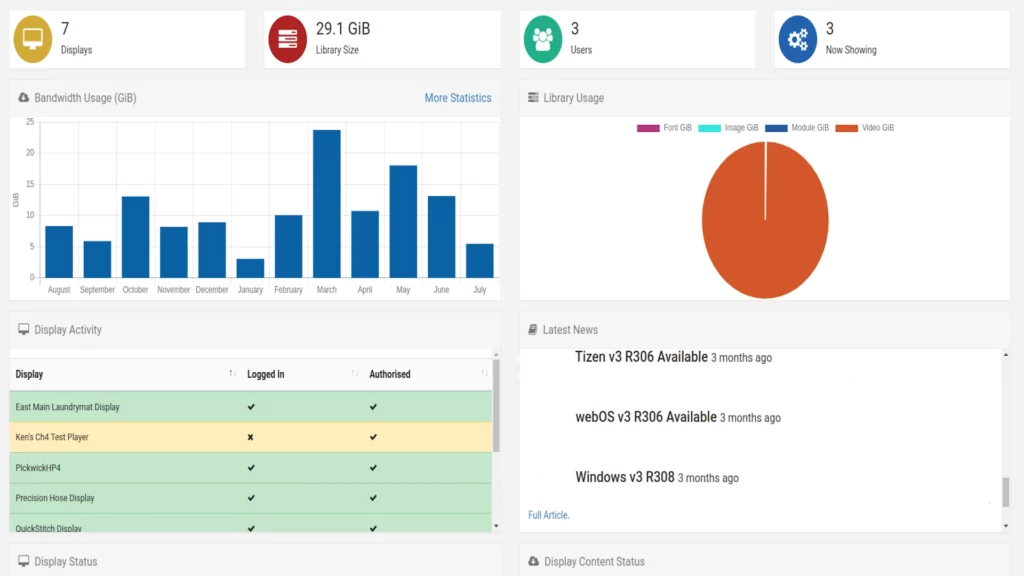Viewport: 1024px width, 576px height.
Task: Open the More Statistics link
Action: [458, 98]
